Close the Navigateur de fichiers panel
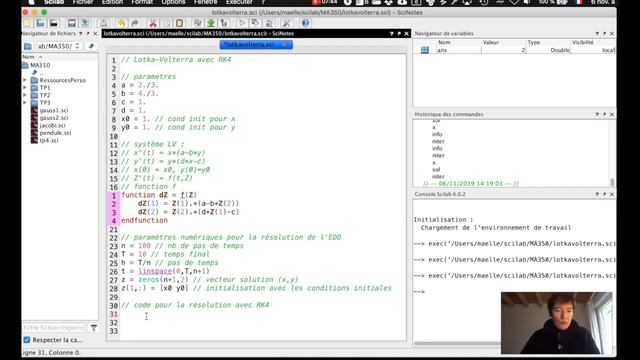This screenshot has width=640, height=360. (95, 33)
